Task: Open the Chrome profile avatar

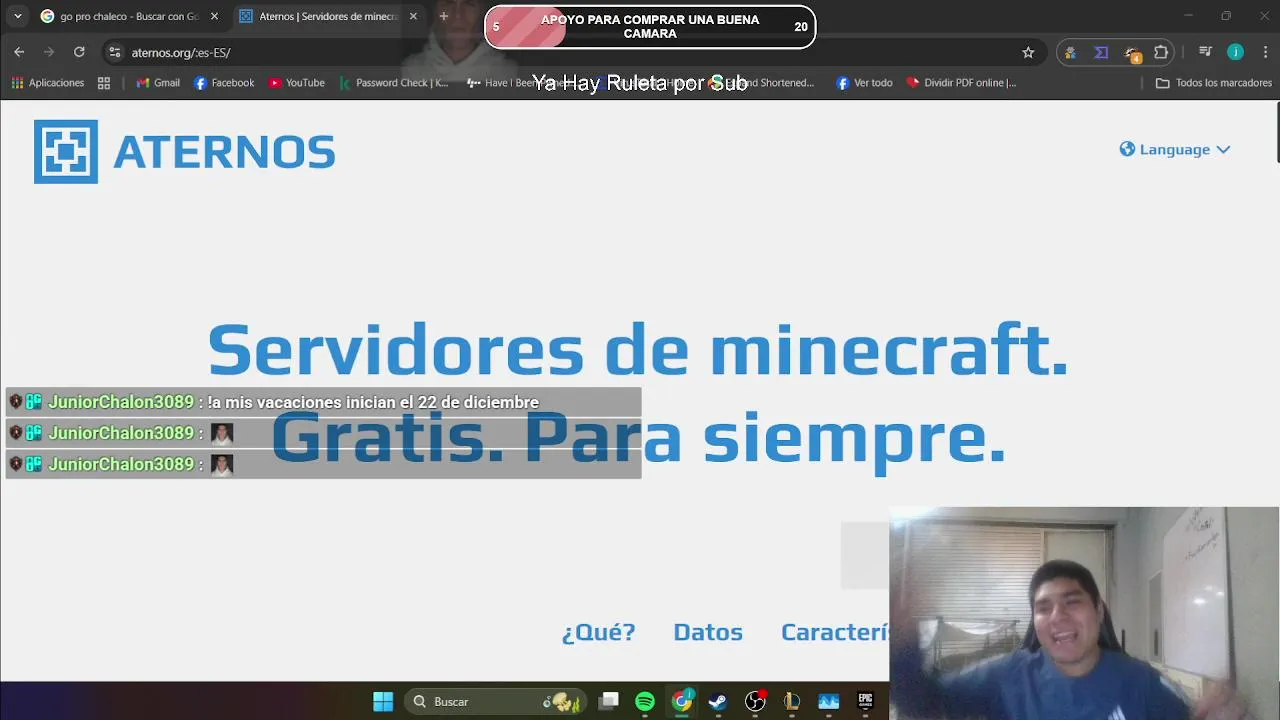Action: point(1236,52)
